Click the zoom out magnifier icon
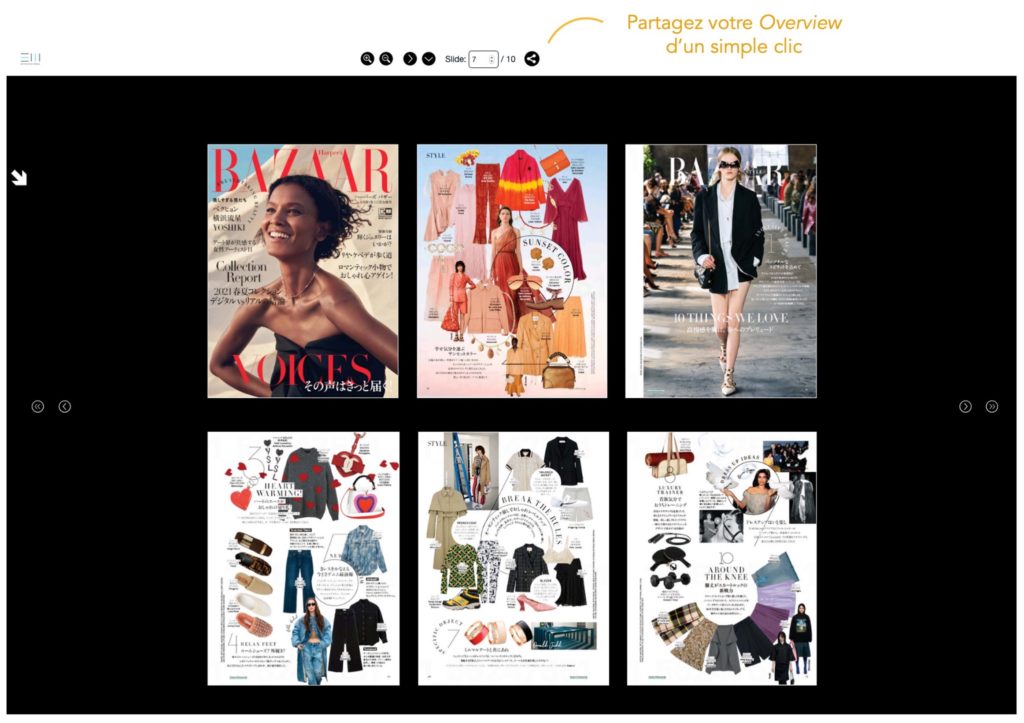1024x723 pixels. [386, 59]
